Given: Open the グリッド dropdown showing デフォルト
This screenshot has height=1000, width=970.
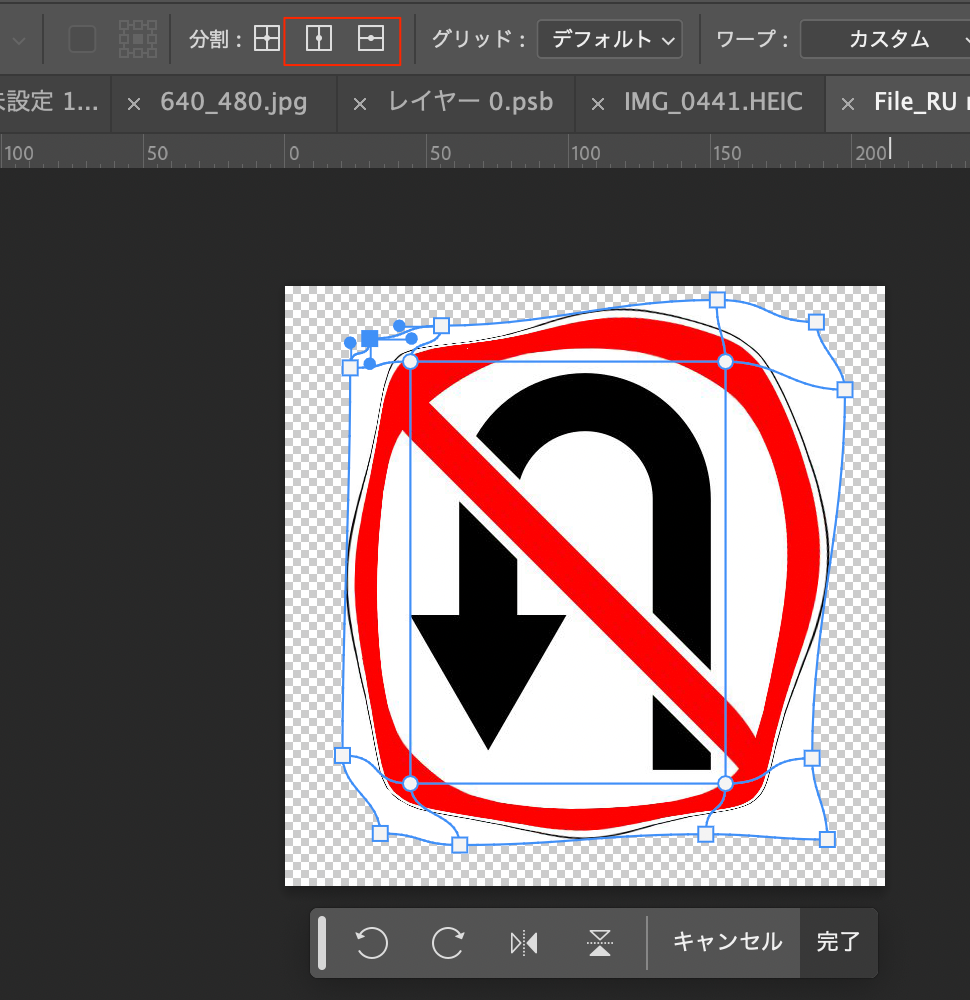Looking at the screenshot, I should tap(610, 40).
